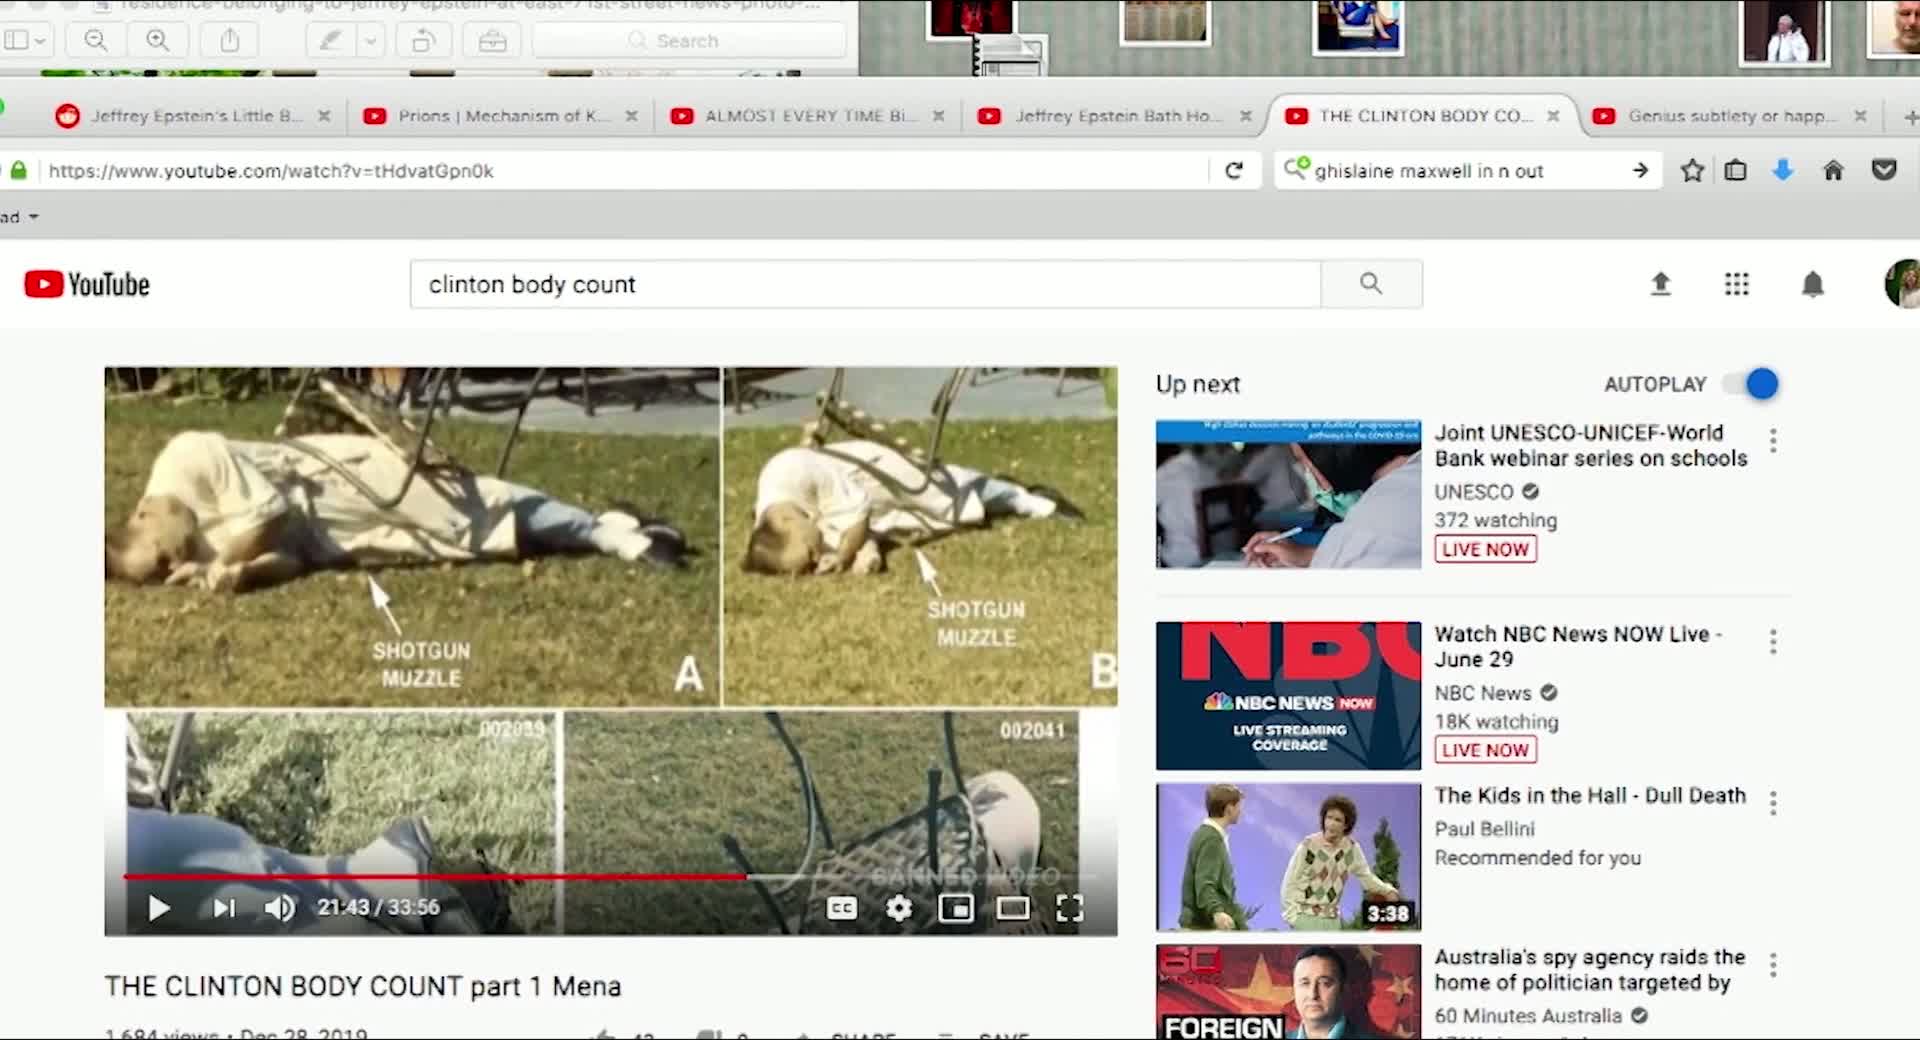Click the YouTube search magnifier button
Screen dimensions: 1920x1040
(x=1370, y=284)
